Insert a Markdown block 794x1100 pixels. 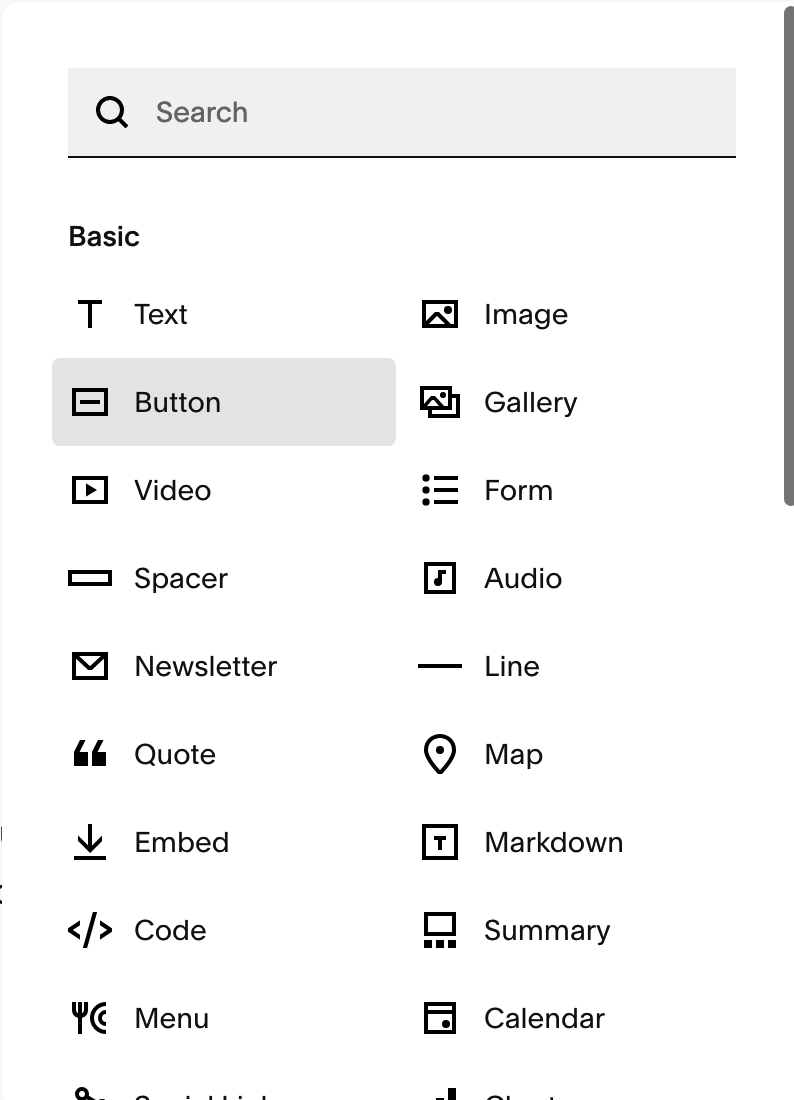[x=552, y=842]
